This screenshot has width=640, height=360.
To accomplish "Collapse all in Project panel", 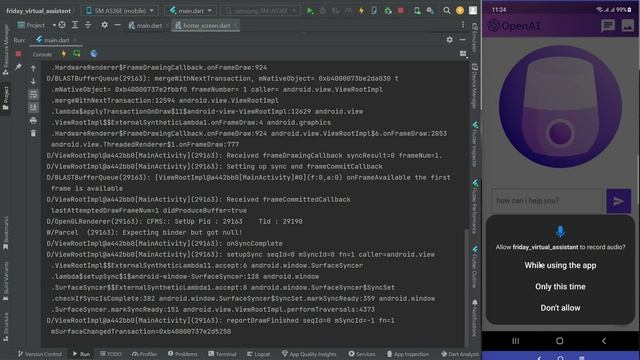I will (x=88, y=25).
